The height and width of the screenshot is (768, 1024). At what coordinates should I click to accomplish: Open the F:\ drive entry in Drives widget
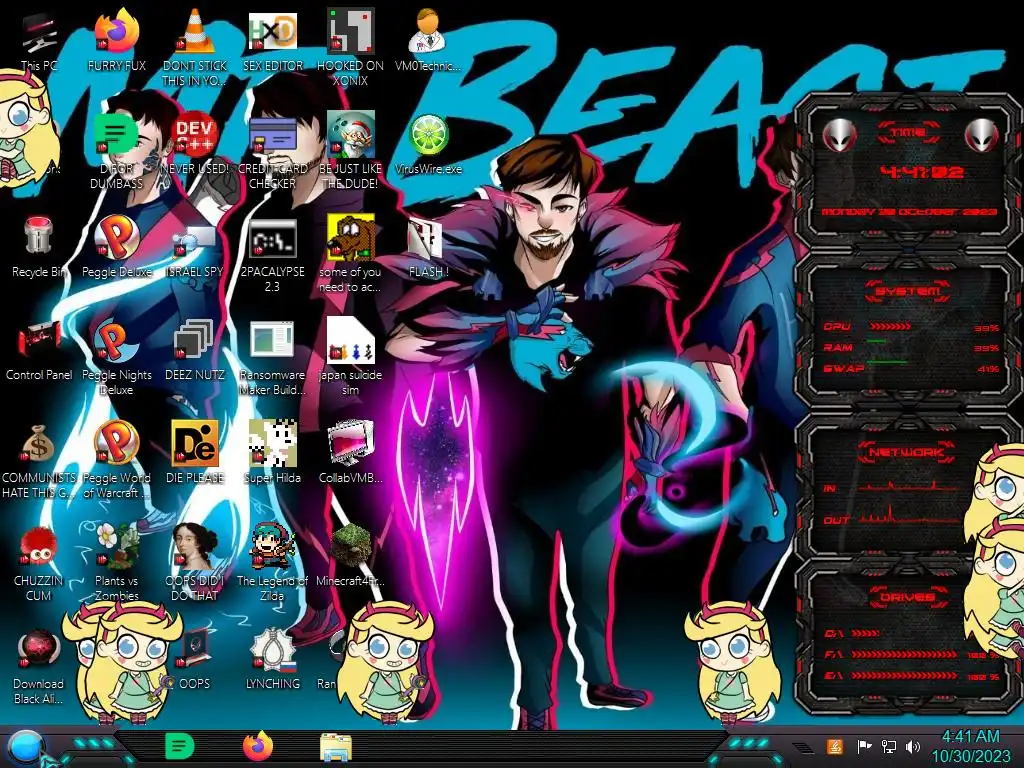coord(909,654)
